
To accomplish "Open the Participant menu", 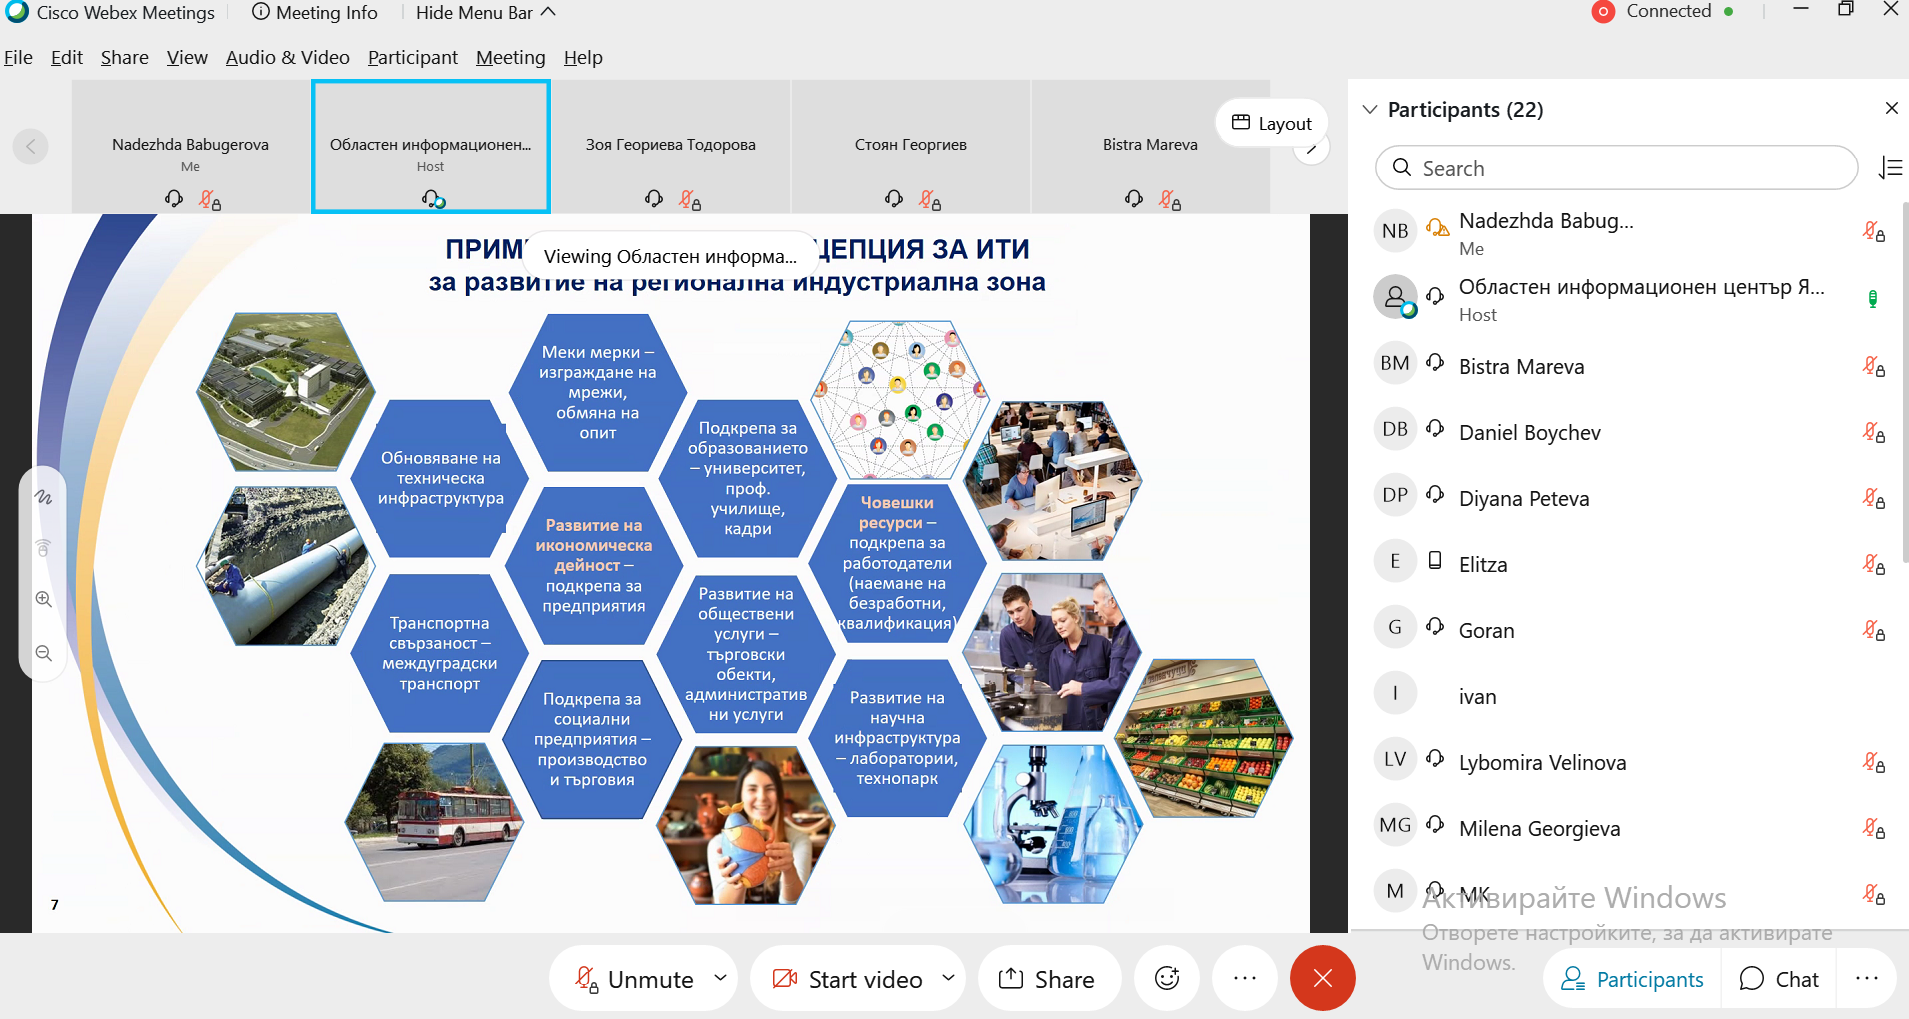I will (412, 57).
